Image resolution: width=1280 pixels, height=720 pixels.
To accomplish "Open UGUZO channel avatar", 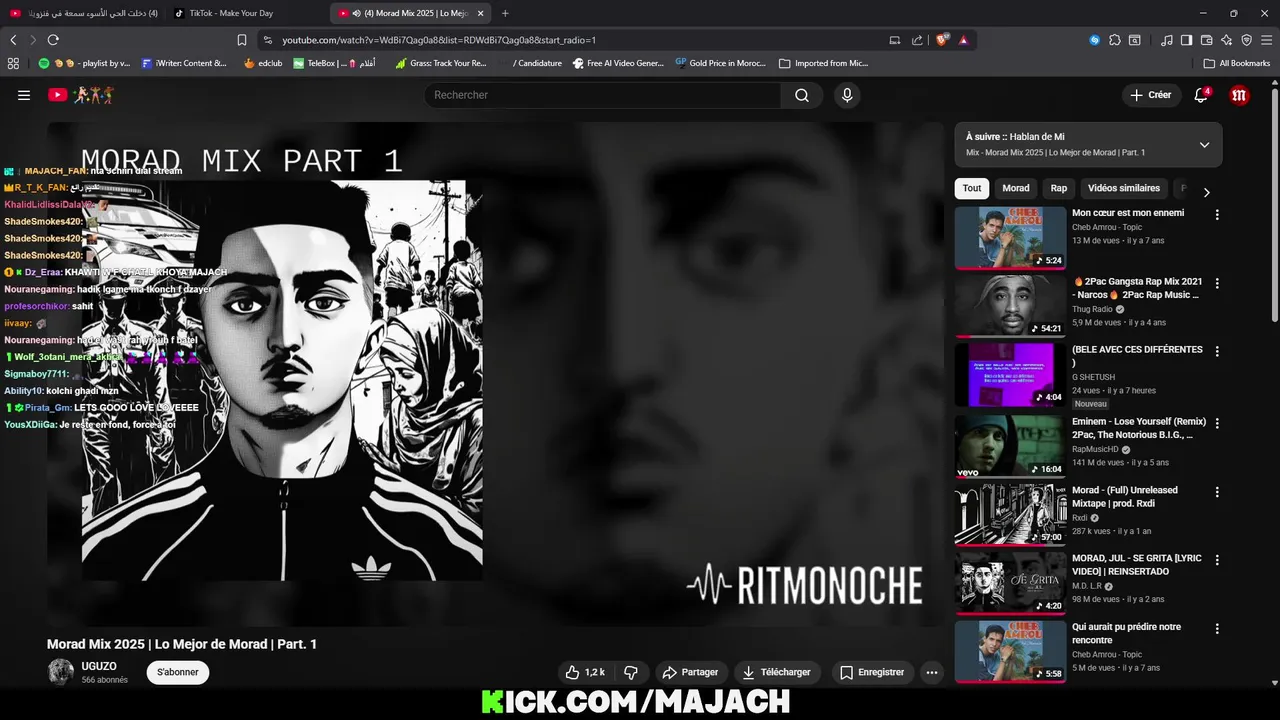I will (x=61, y=672).
